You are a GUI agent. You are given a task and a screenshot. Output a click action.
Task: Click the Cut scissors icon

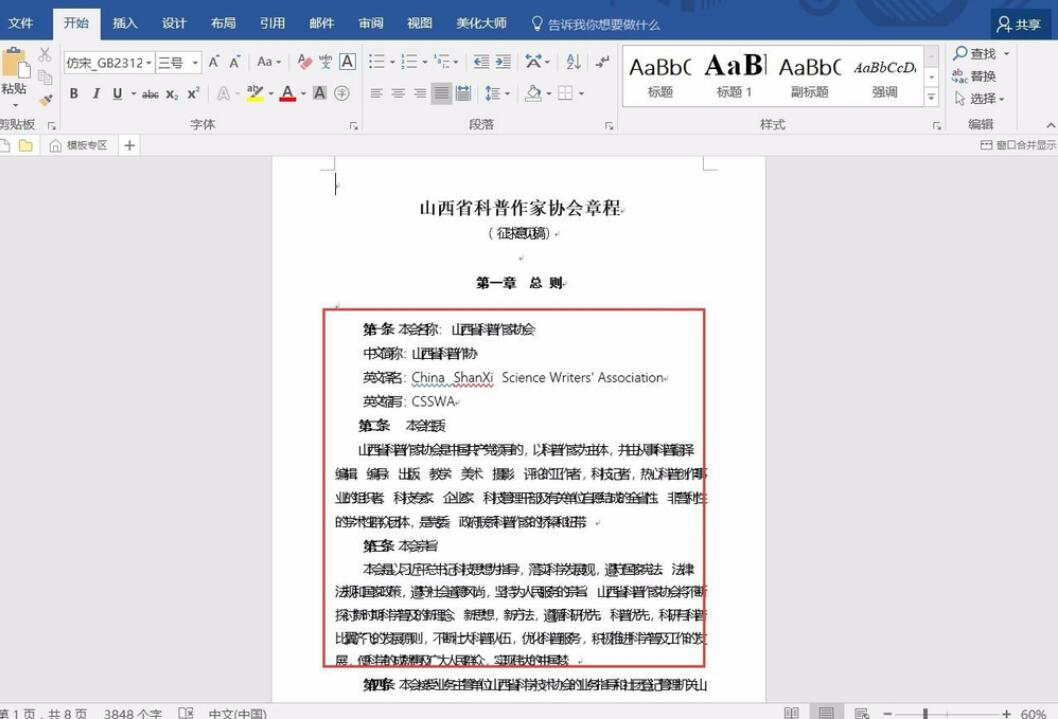click(x=45, y=54)
